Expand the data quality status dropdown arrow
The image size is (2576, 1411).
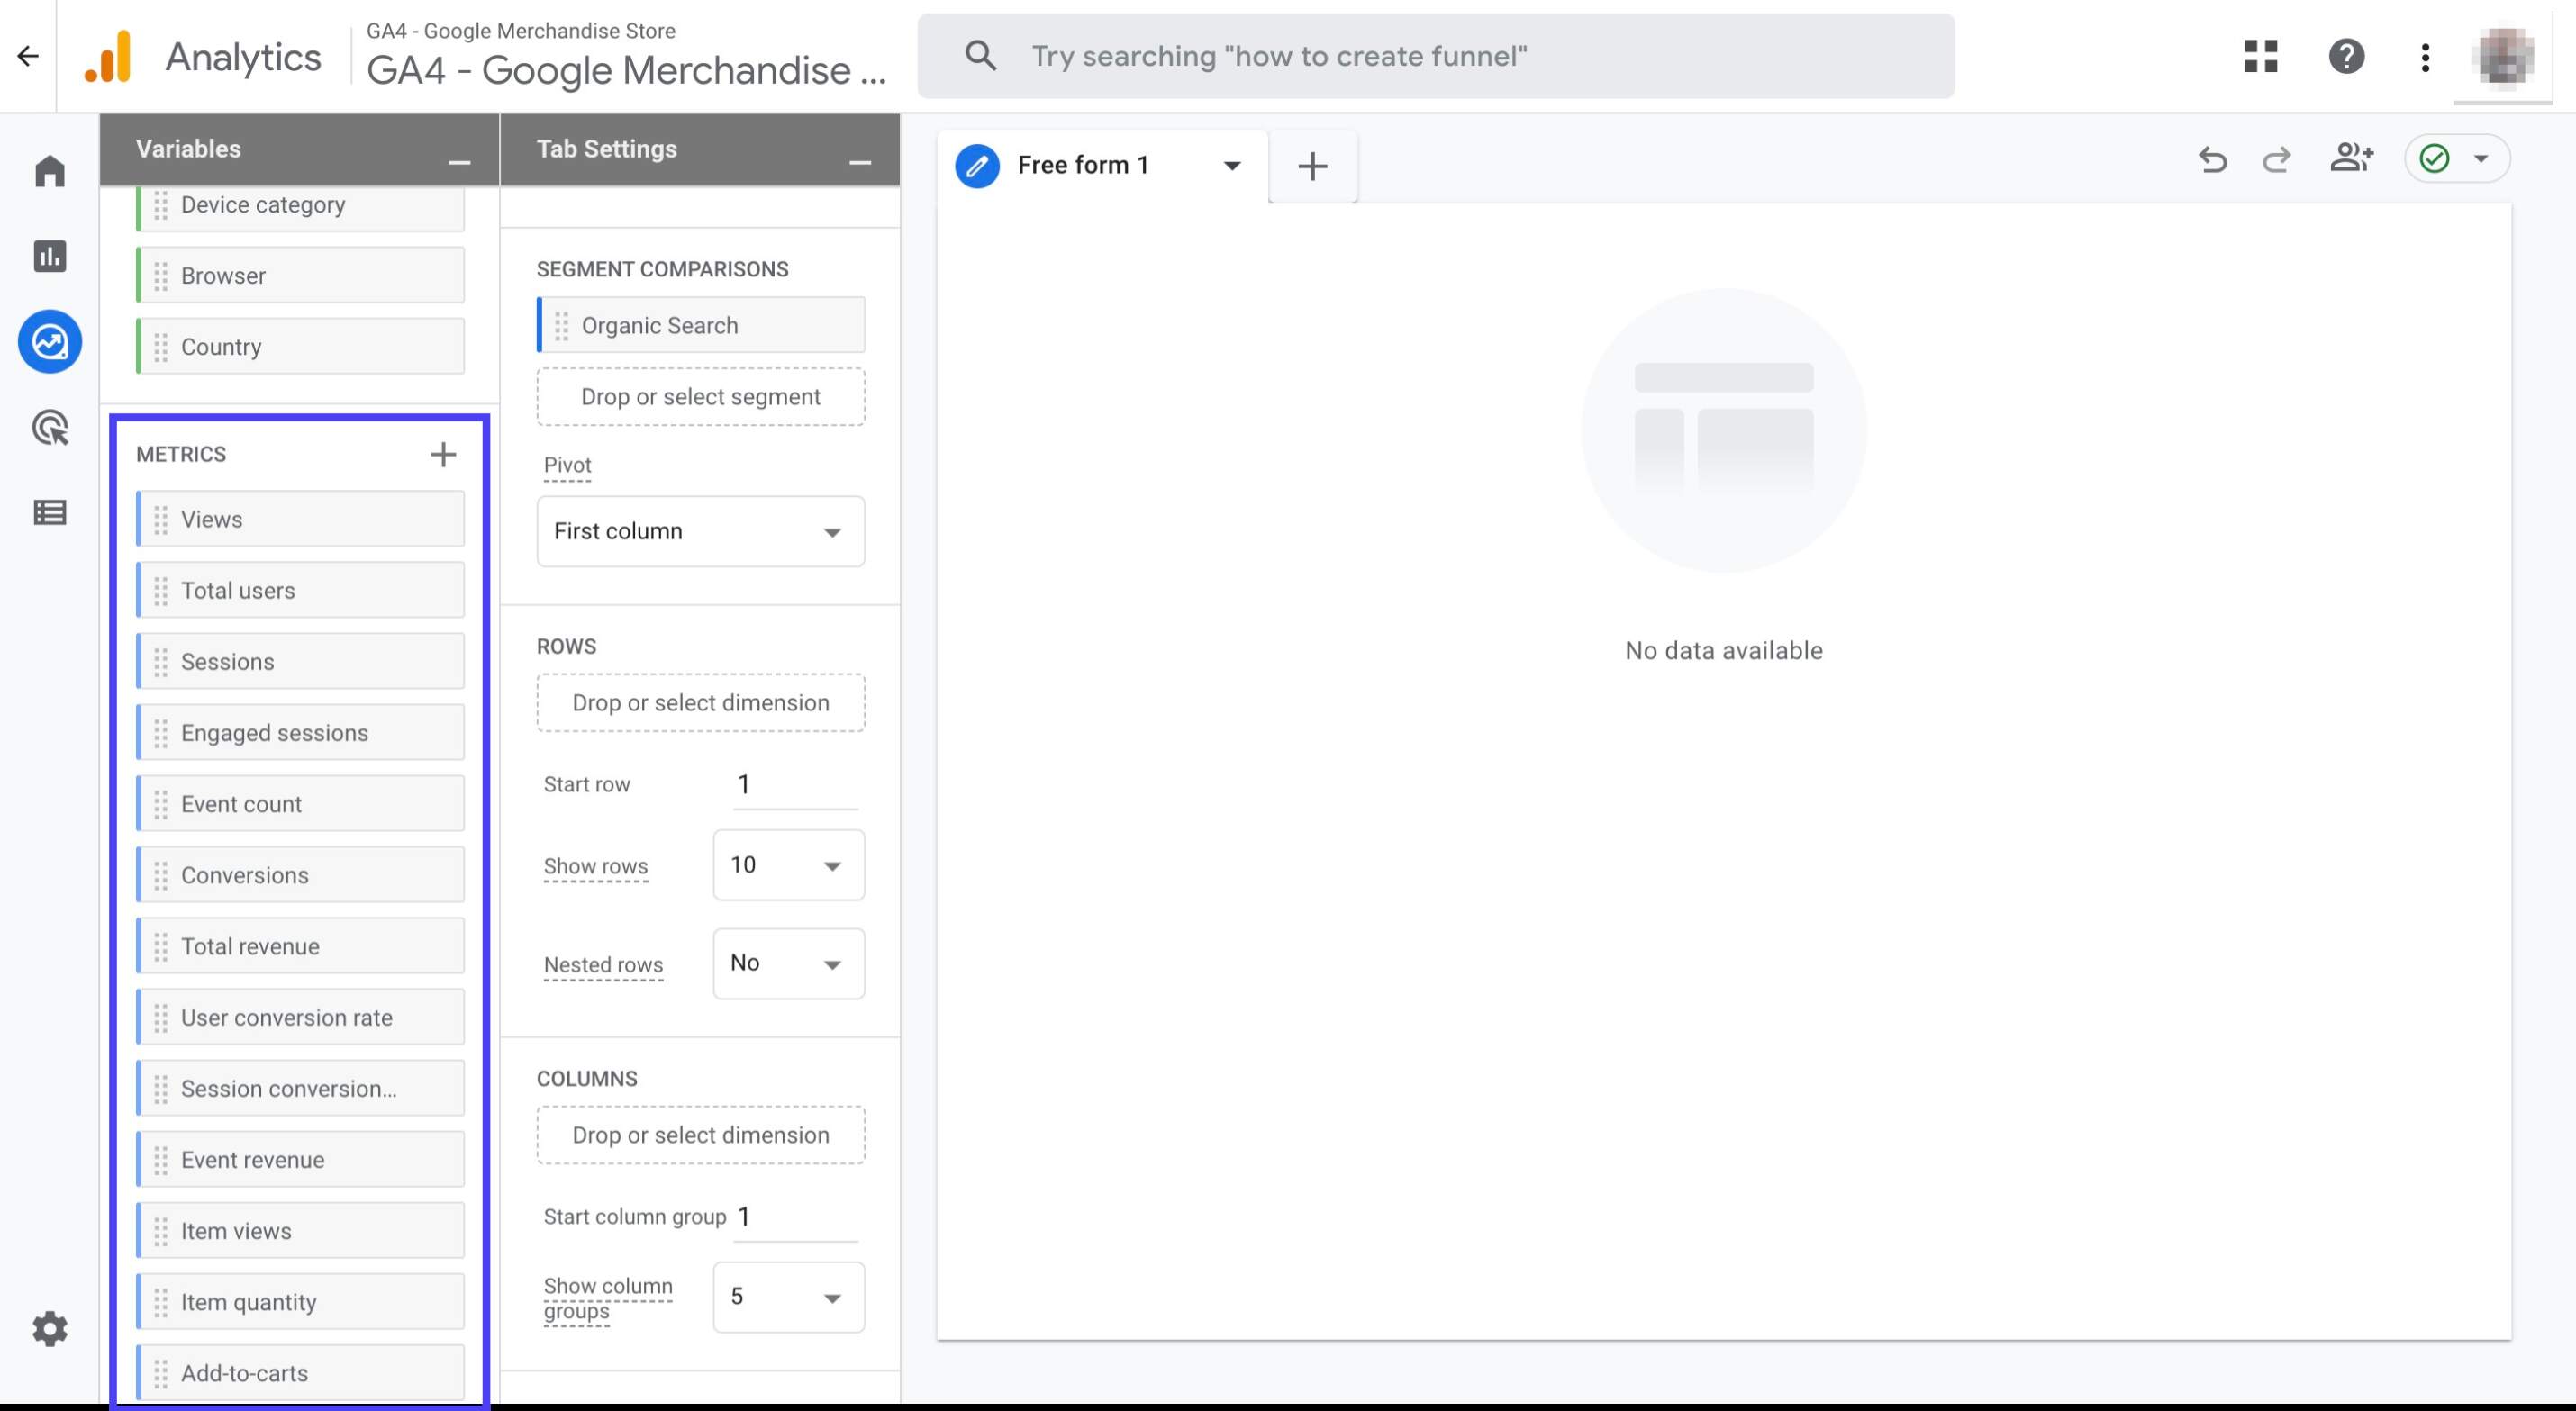tap(2481, 159)
